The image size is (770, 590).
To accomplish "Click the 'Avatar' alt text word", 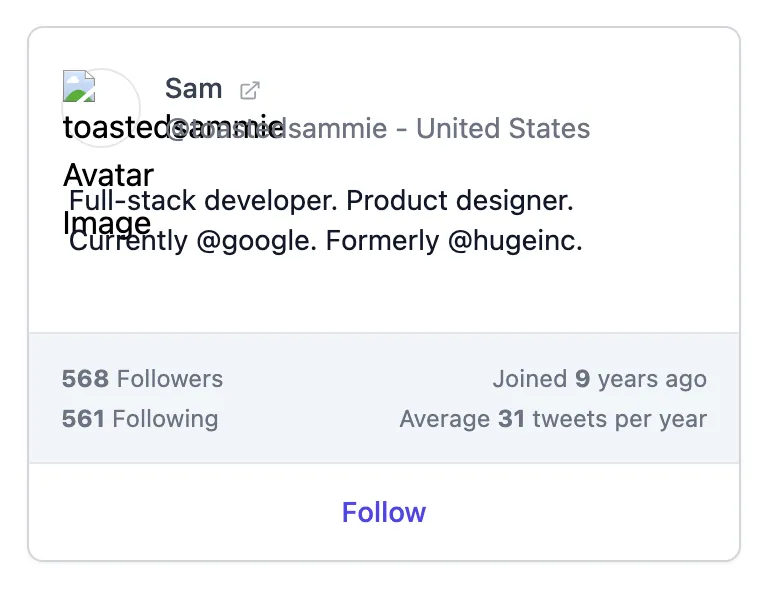I will click(x=108, y=175).
